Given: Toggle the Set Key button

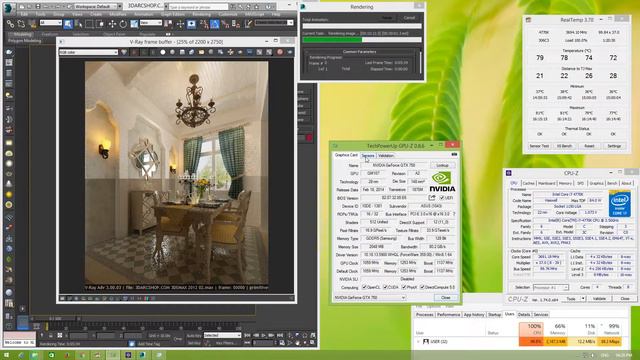Looking at the screenshot, I should (194, 343).
